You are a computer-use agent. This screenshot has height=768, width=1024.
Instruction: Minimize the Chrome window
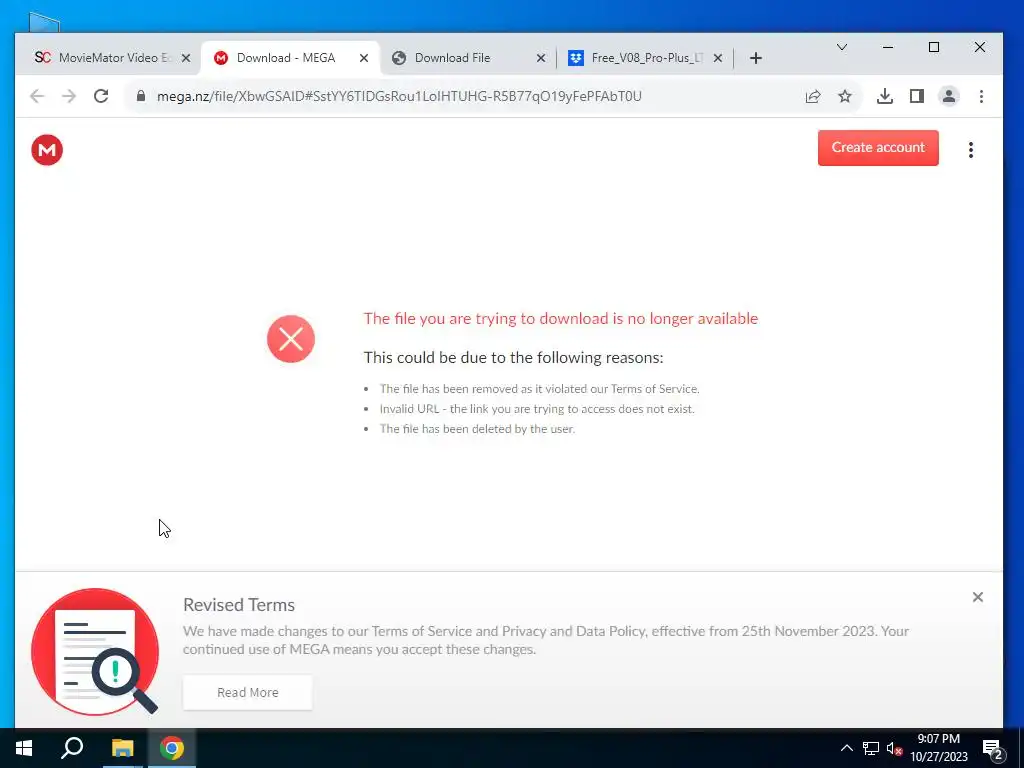[888, 47]
